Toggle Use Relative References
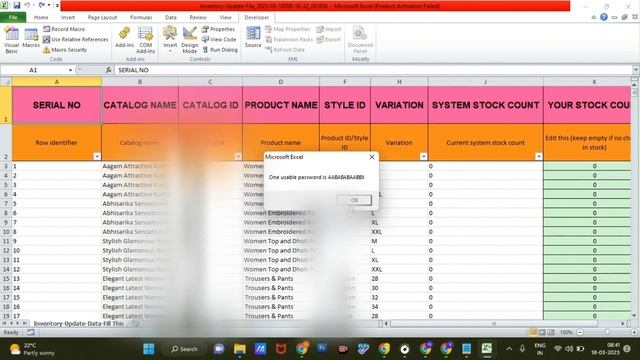This screenshot has width=640, height=360. tap(76, 39)
